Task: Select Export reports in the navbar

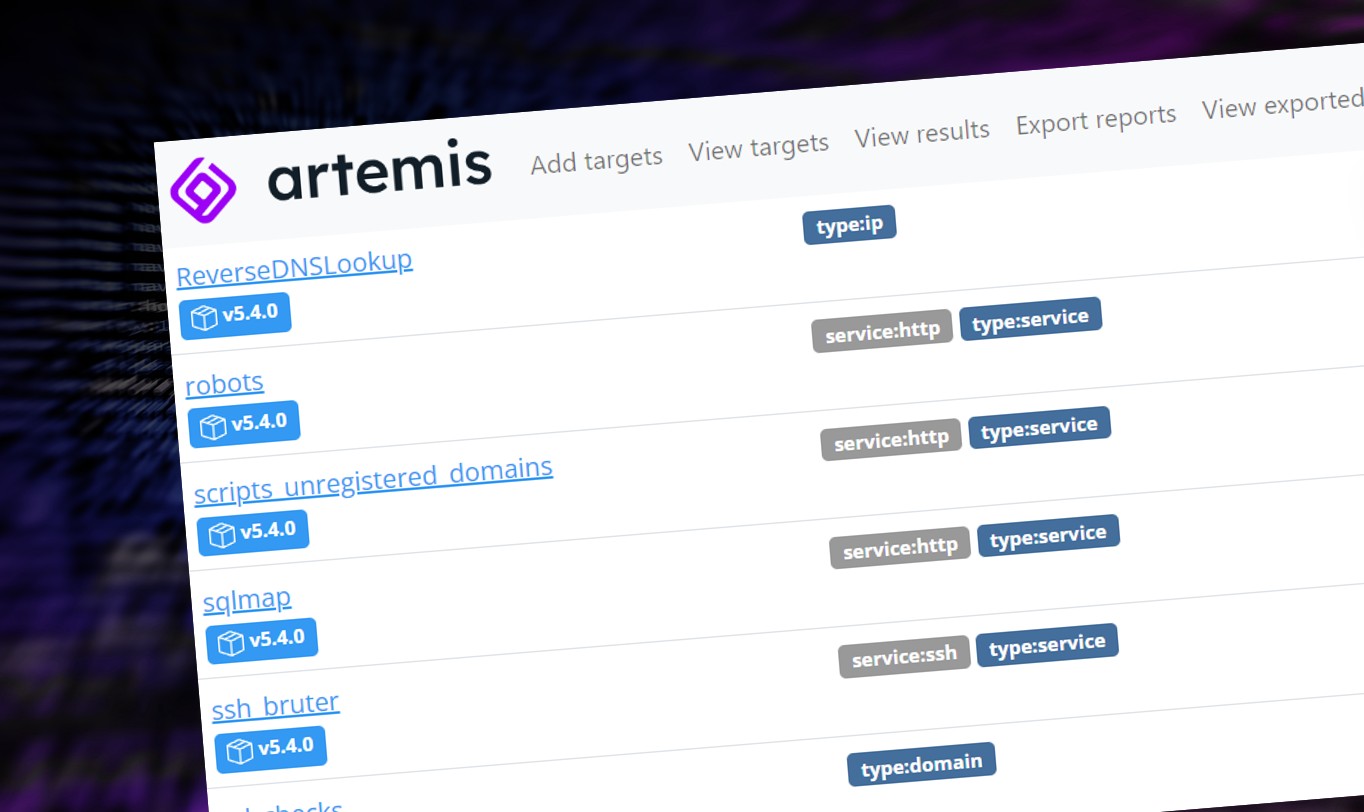Action: [x=1095, y=119]
